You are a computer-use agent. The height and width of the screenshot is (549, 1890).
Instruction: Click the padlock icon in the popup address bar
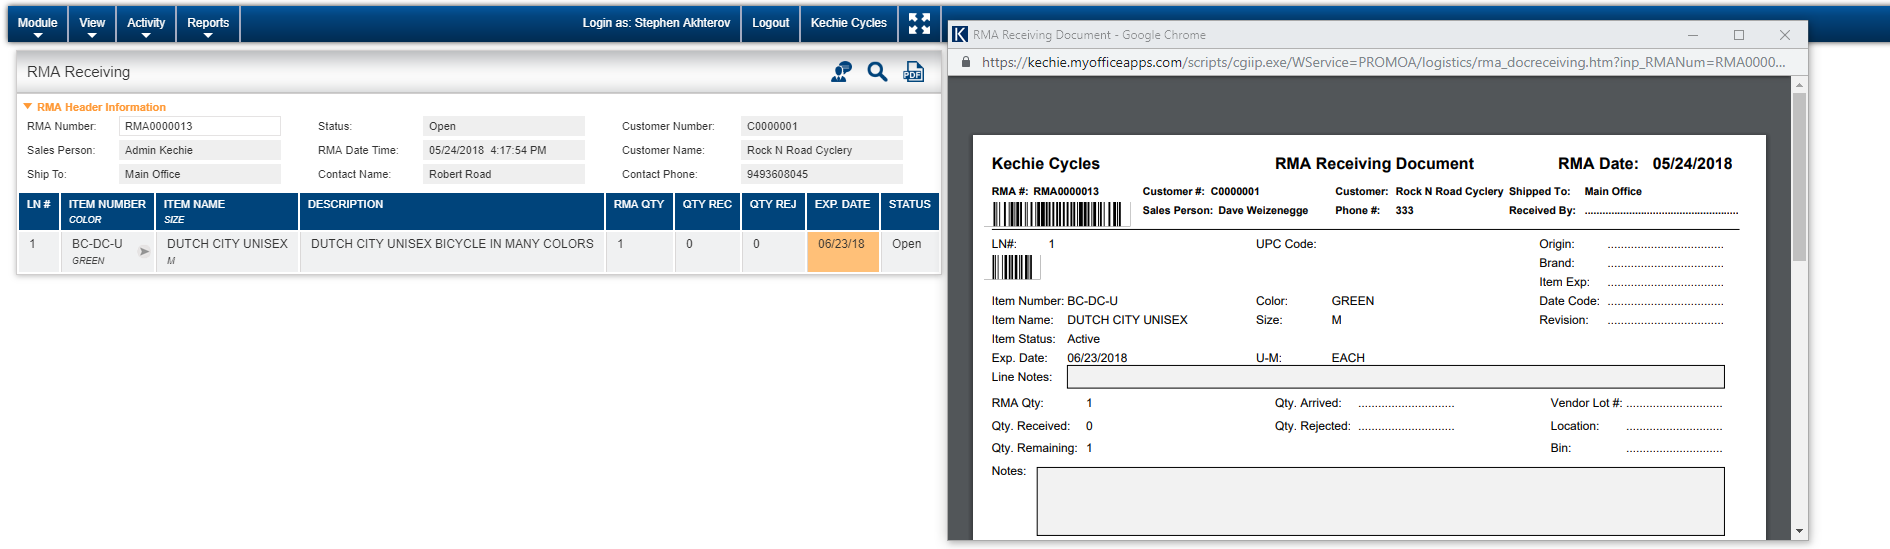966,62
